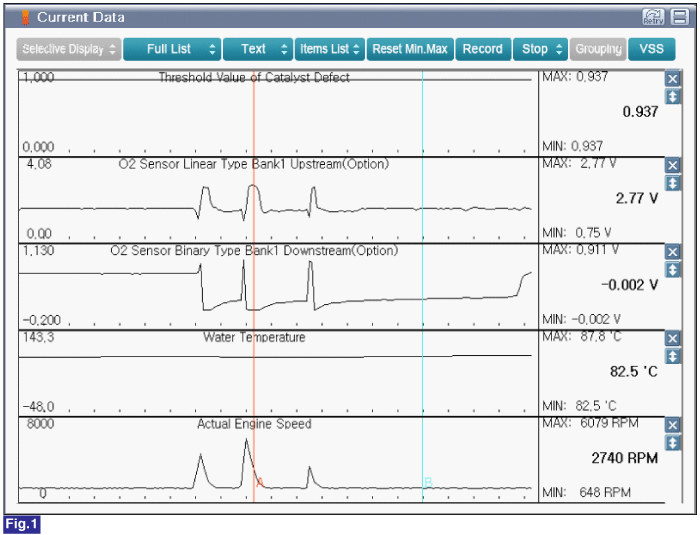
Task: Click the 2740 RPM current value
Action: tap(625, 458)
